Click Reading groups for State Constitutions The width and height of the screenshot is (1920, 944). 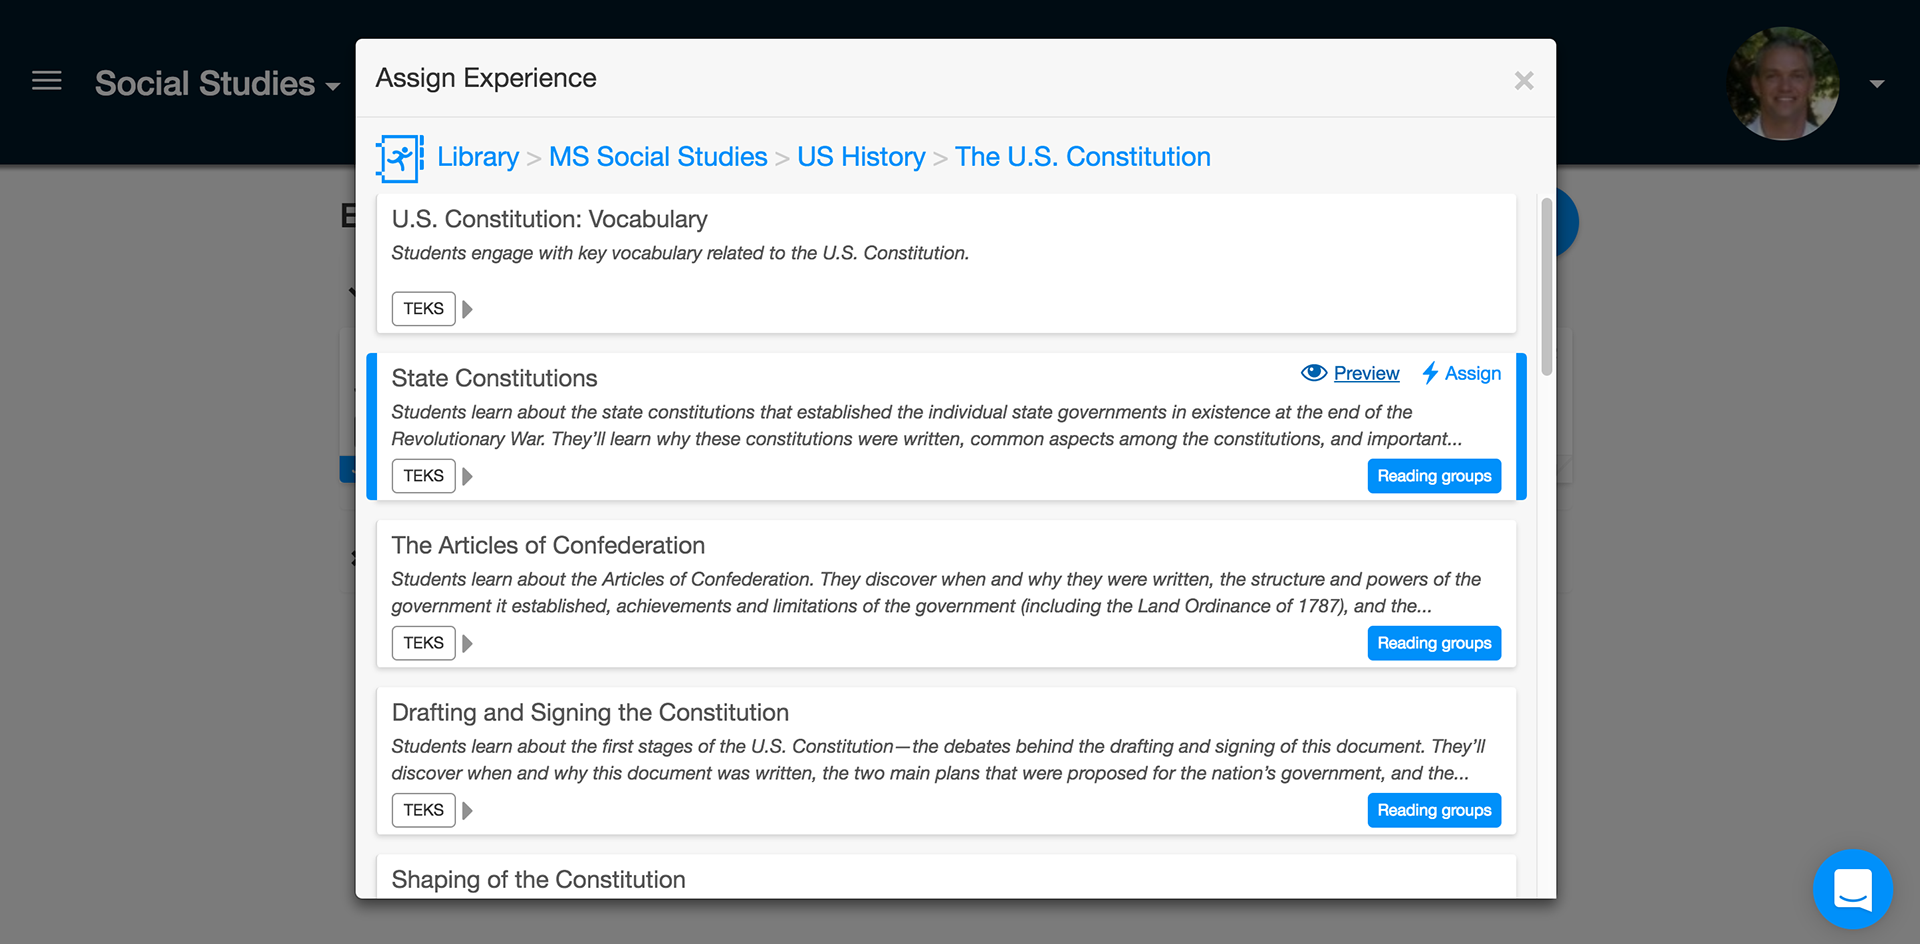[1434, 476]
